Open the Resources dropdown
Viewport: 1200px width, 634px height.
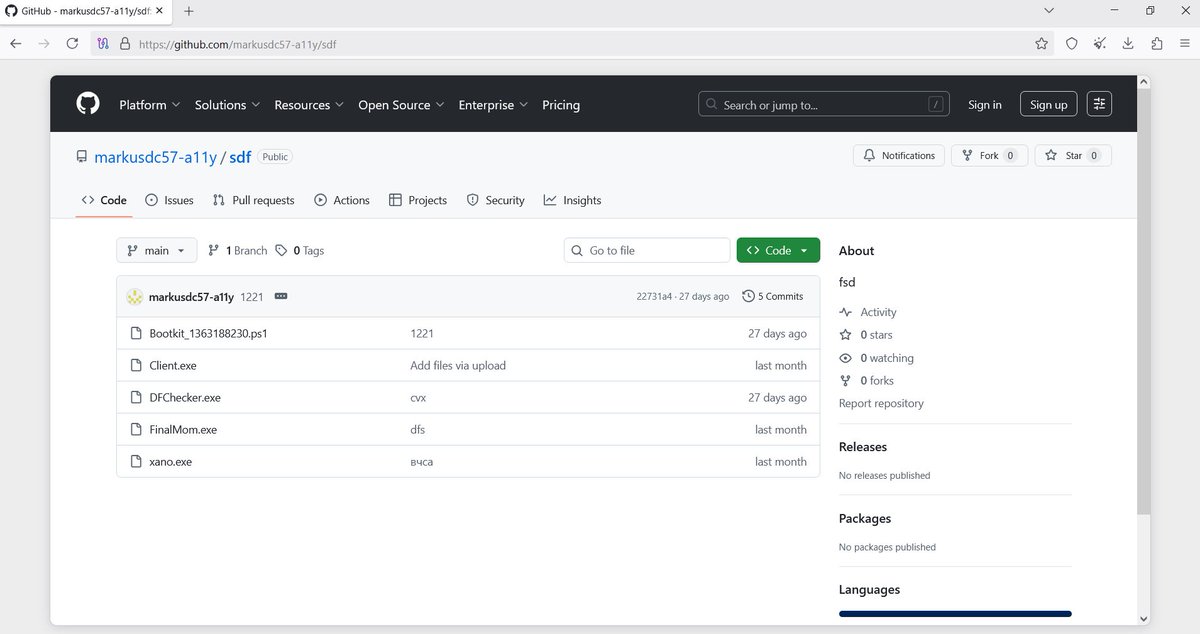309,105
